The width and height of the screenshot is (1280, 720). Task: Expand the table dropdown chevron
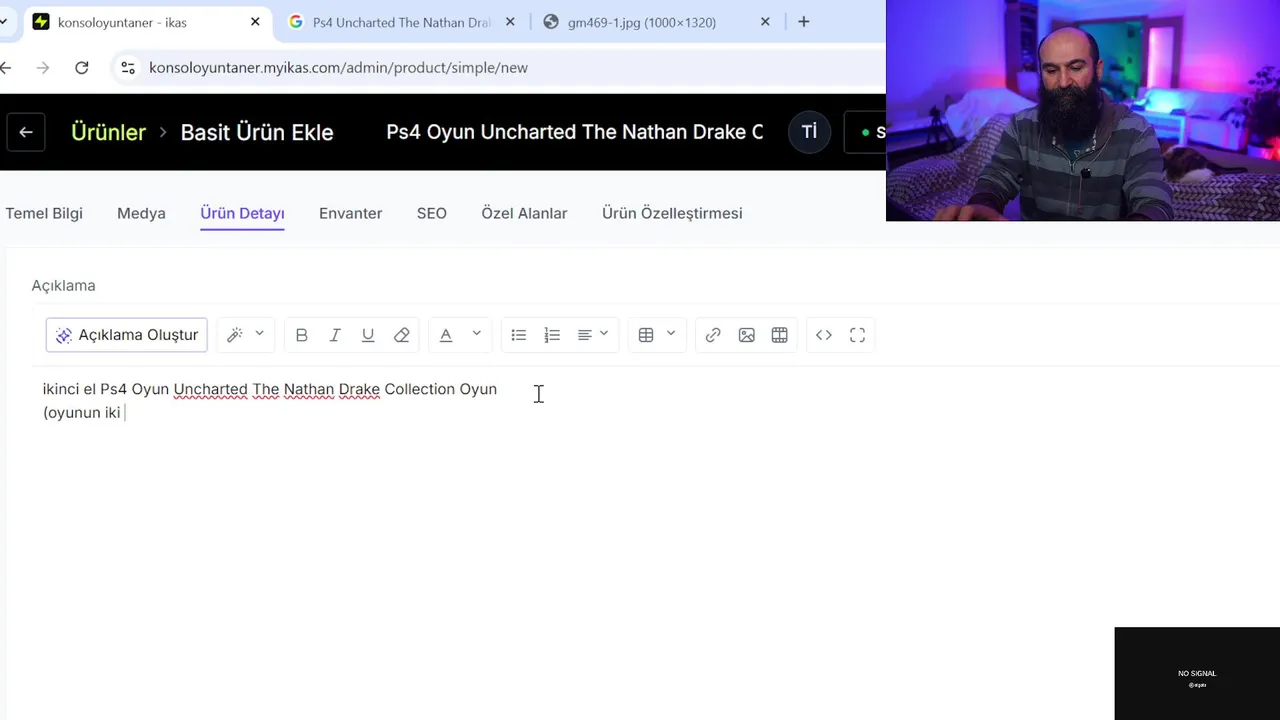coord(671,334)
